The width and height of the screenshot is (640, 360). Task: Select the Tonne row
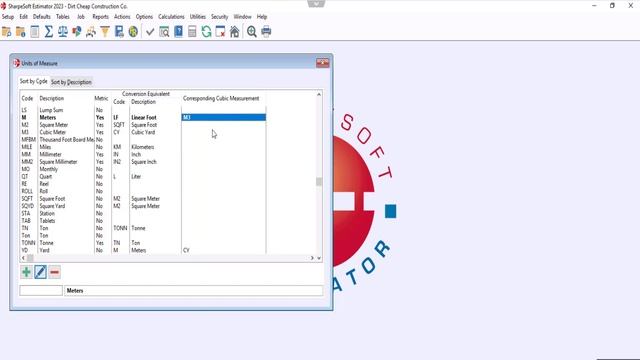(143, 243)
